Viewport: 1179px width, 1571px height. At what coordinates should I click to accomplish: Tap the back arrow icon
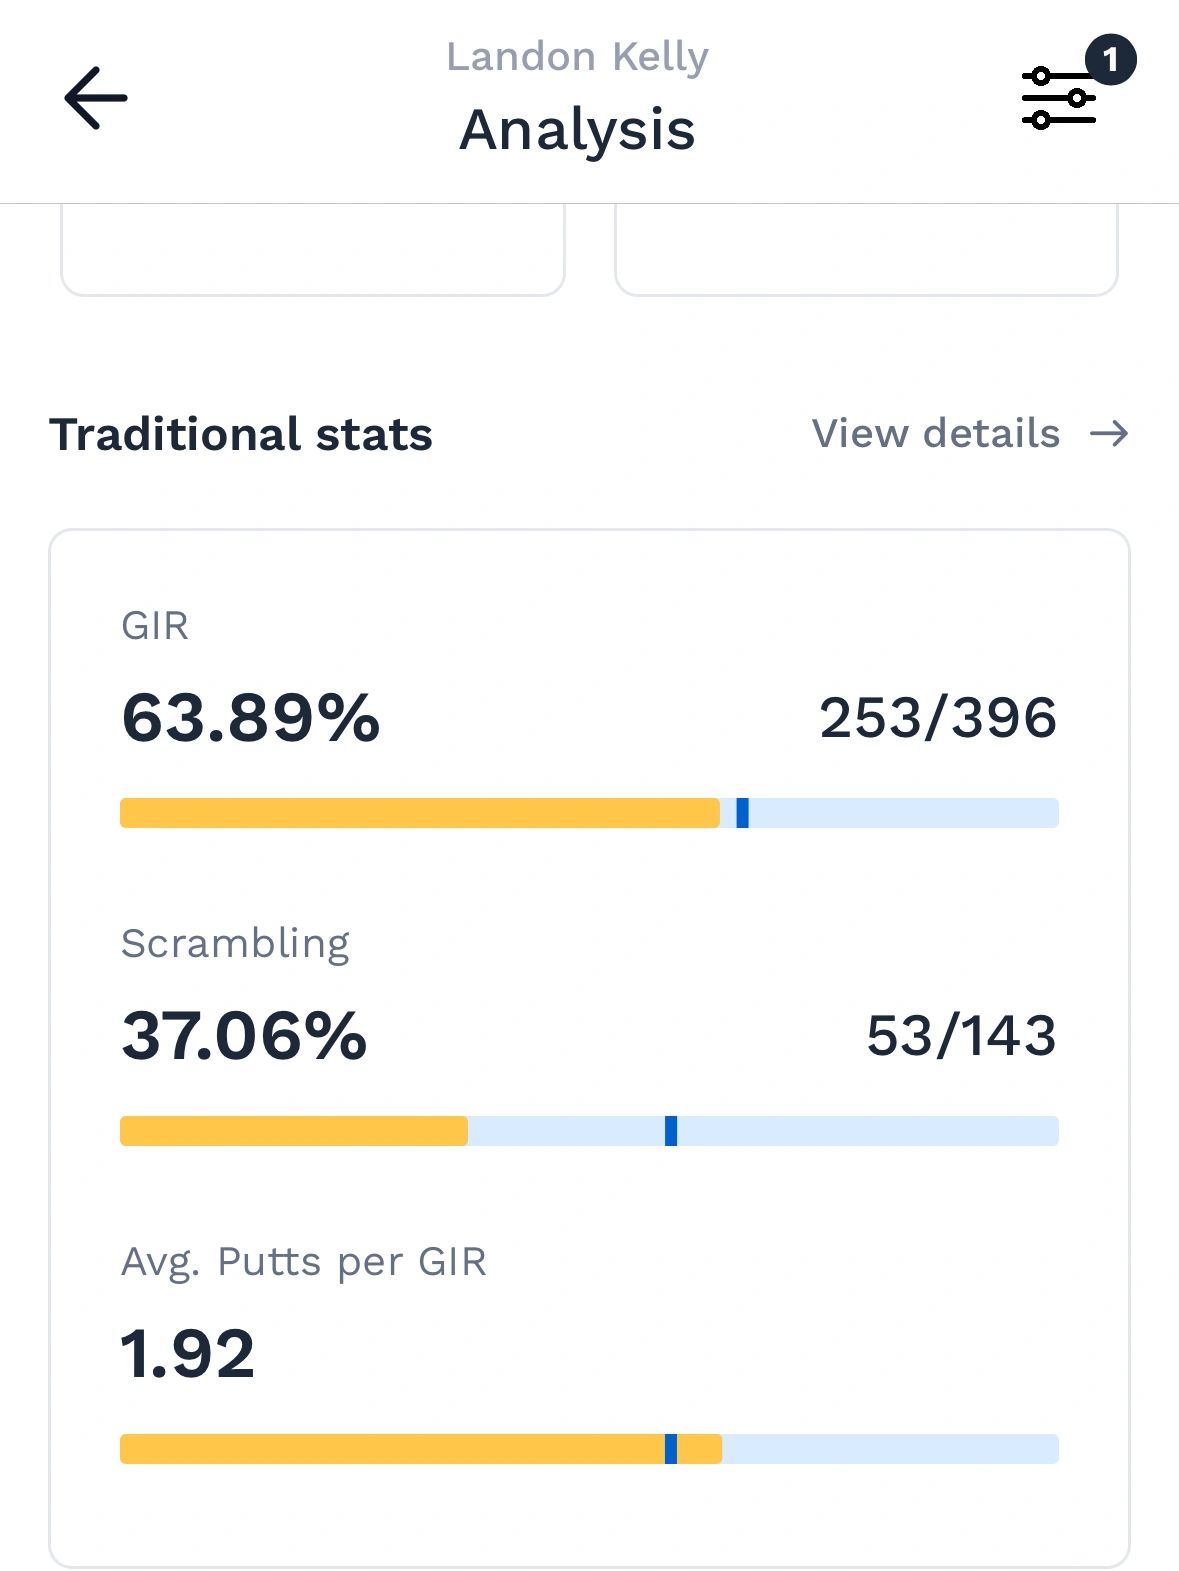tap(96, 98)
